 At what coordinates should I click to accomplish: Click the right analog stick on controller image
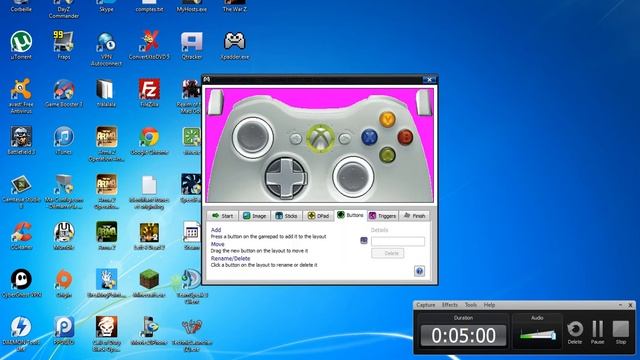point(353,178)
